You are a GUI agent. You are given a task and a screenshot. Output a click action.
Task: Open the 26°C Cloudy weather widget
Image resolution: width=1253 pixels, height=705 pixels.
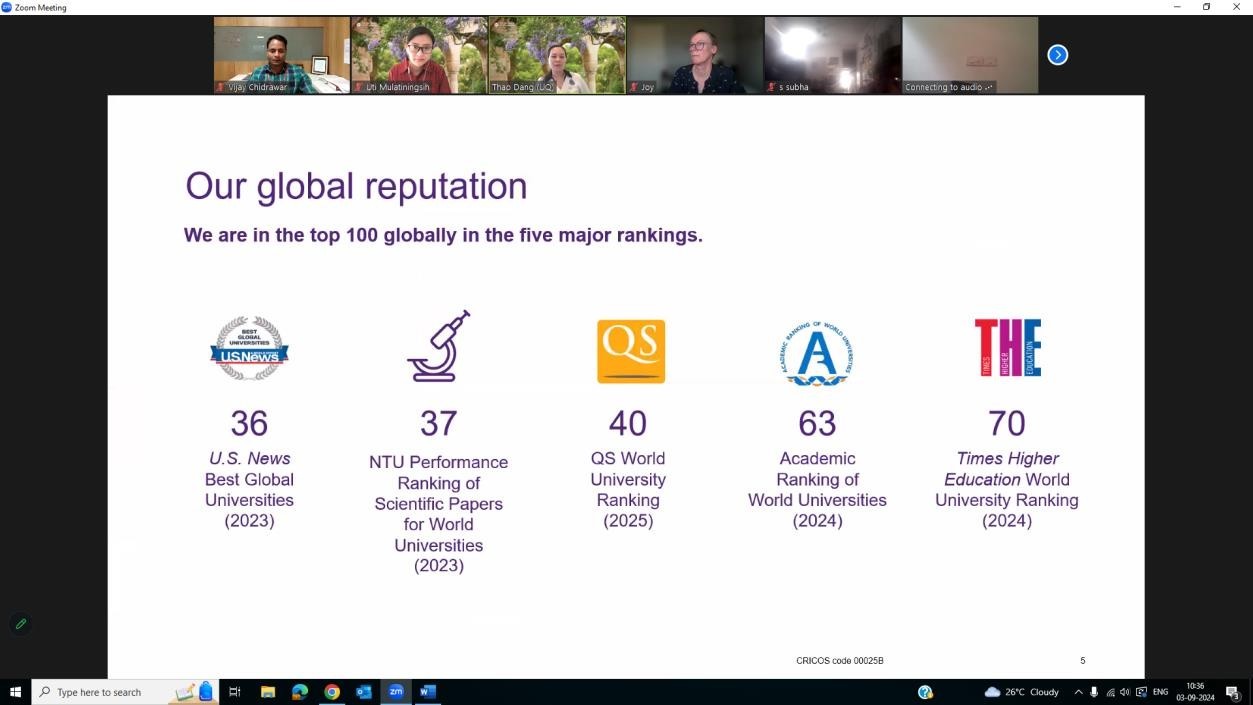click(x=1022, y=692)
